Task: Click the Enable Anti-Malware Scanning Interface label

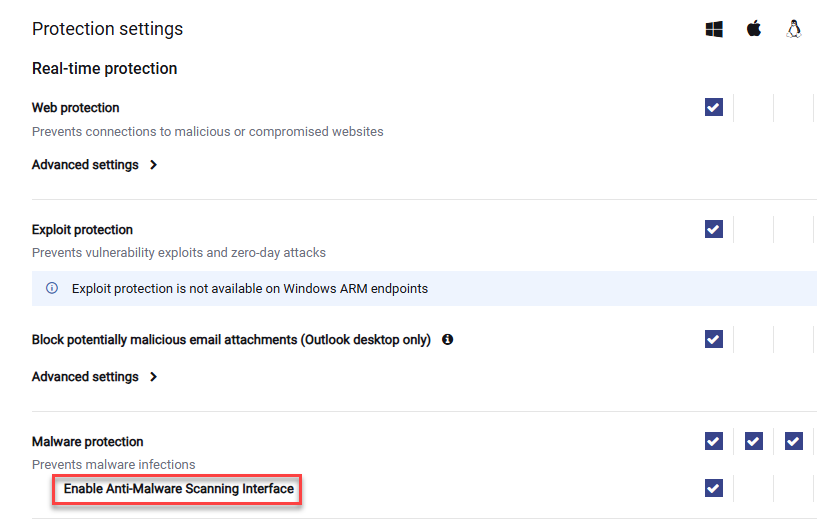Action: tap(179, 489)
